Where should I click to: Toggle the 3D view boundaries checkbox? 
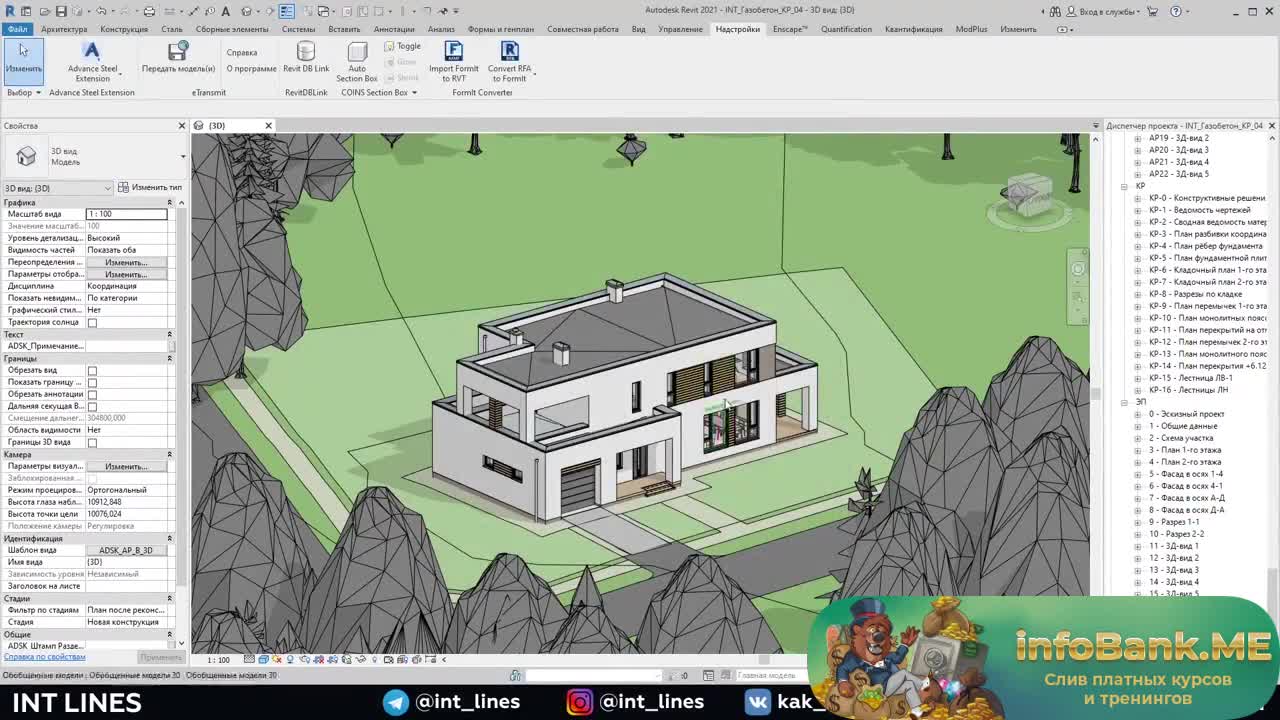click(92, 443)
